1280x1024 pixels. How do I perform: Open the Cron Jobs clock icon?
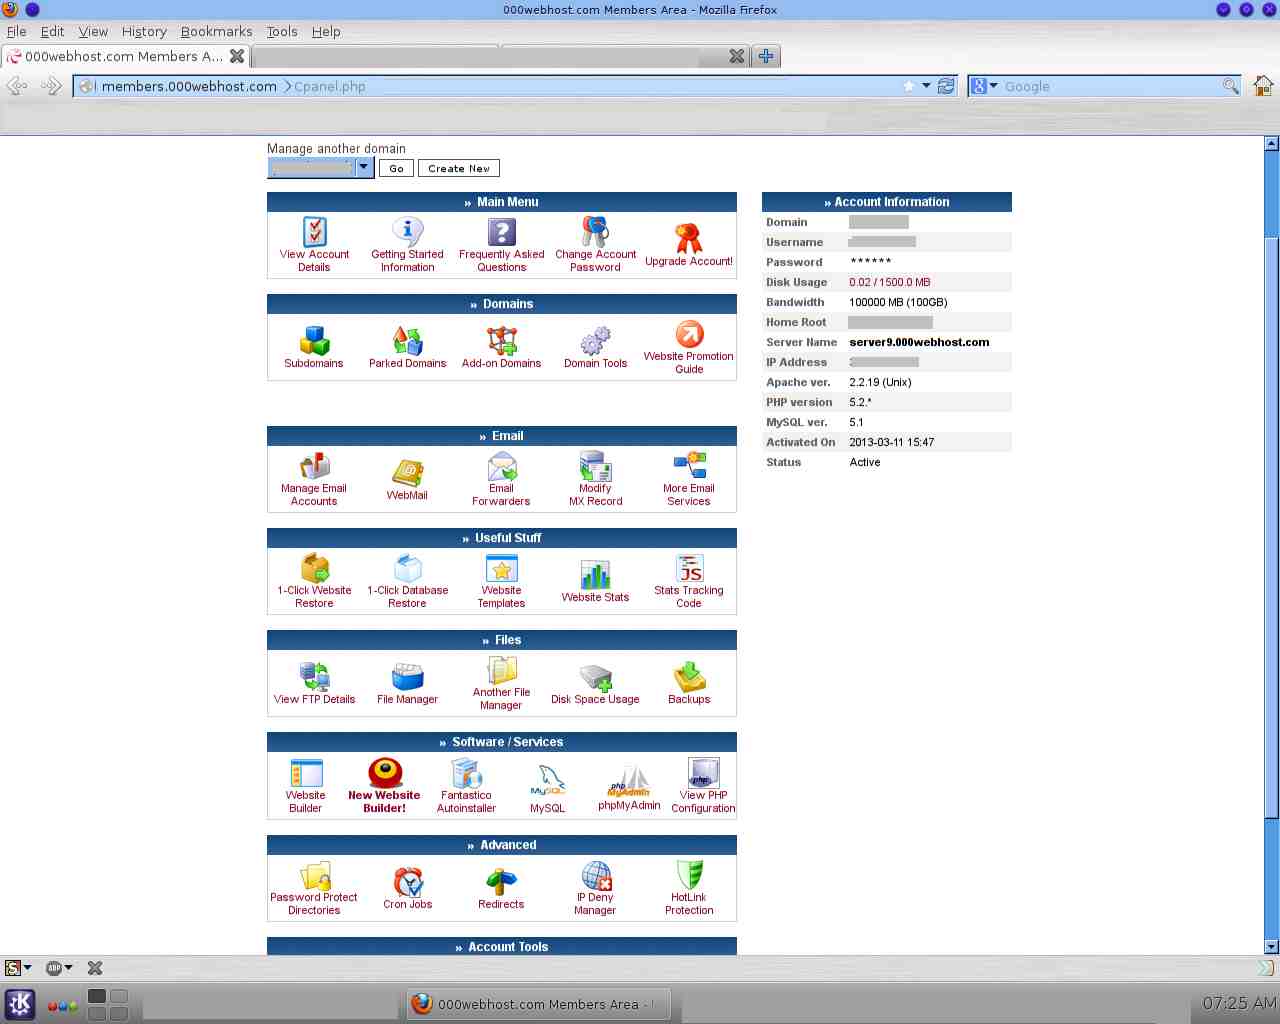point(408,882)
